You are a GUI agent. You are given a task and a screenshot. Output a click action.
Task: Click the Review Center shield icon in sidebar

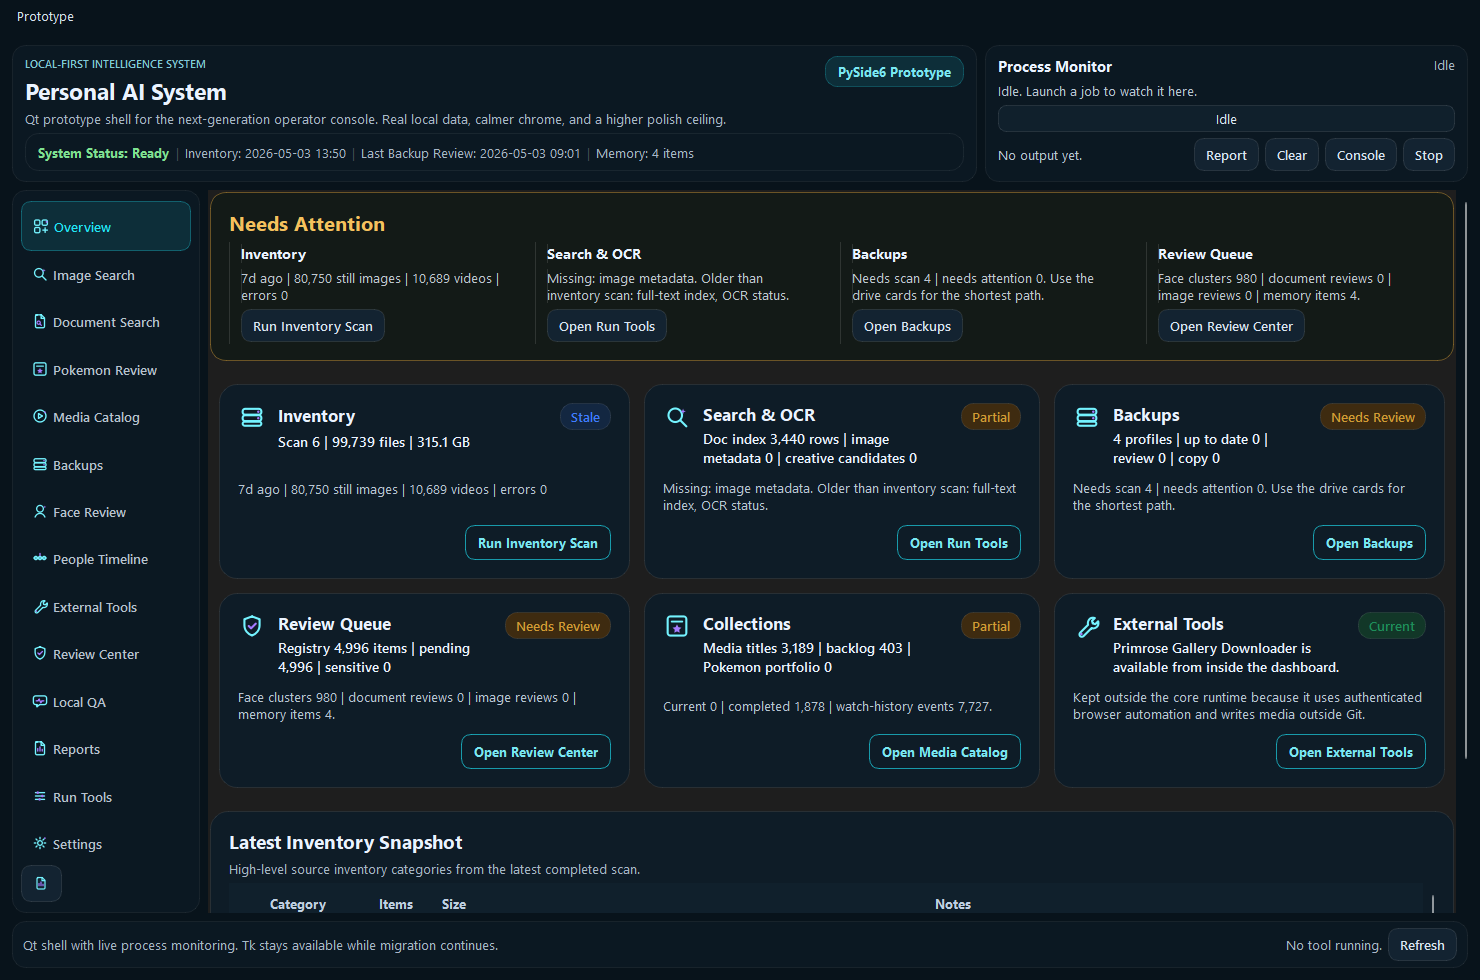pyautogui.click(x=40, y=654)
